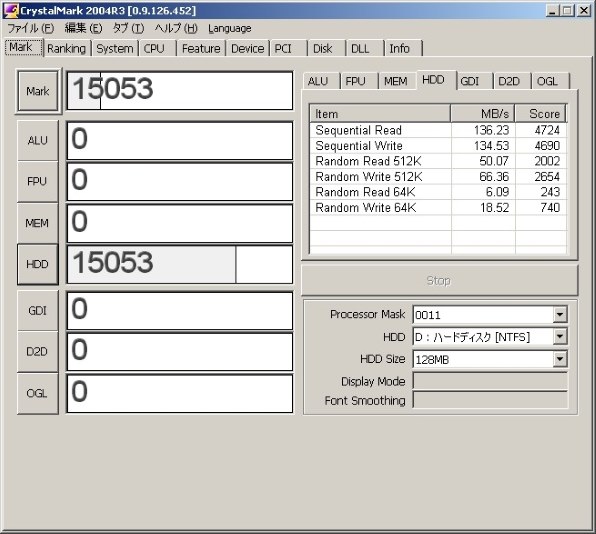Expand the HDD drive selection dropdown
This screenshot has width=596, height=534.
560,337
